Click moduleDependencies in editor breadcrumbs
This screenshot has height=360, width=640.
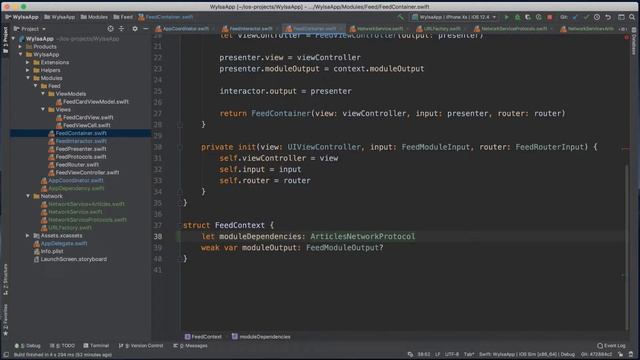coord(261,337)
